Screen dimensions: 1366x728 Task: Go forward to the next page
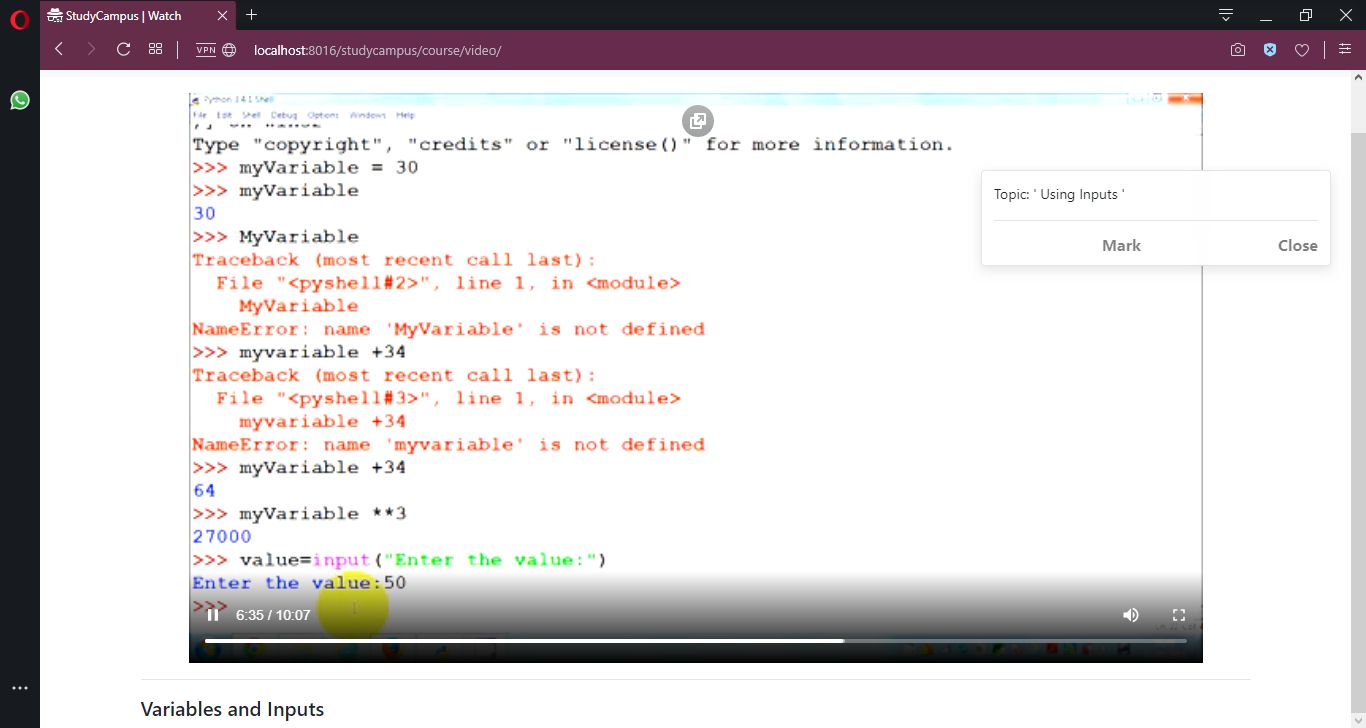pyautogui.click(x=91, y=49)
